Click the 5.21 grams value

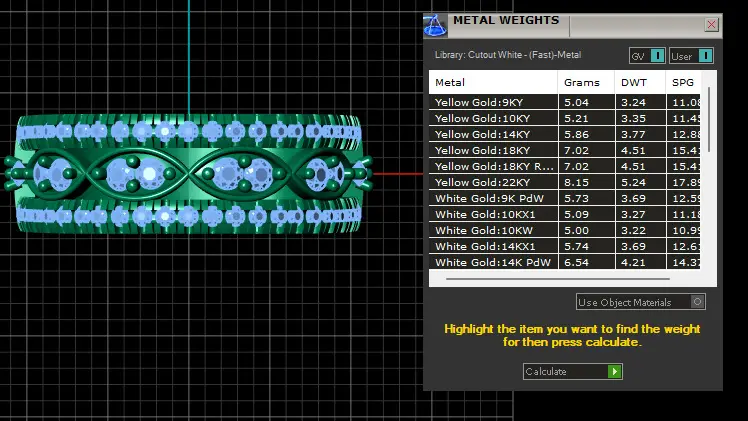[x=576, y=118]
